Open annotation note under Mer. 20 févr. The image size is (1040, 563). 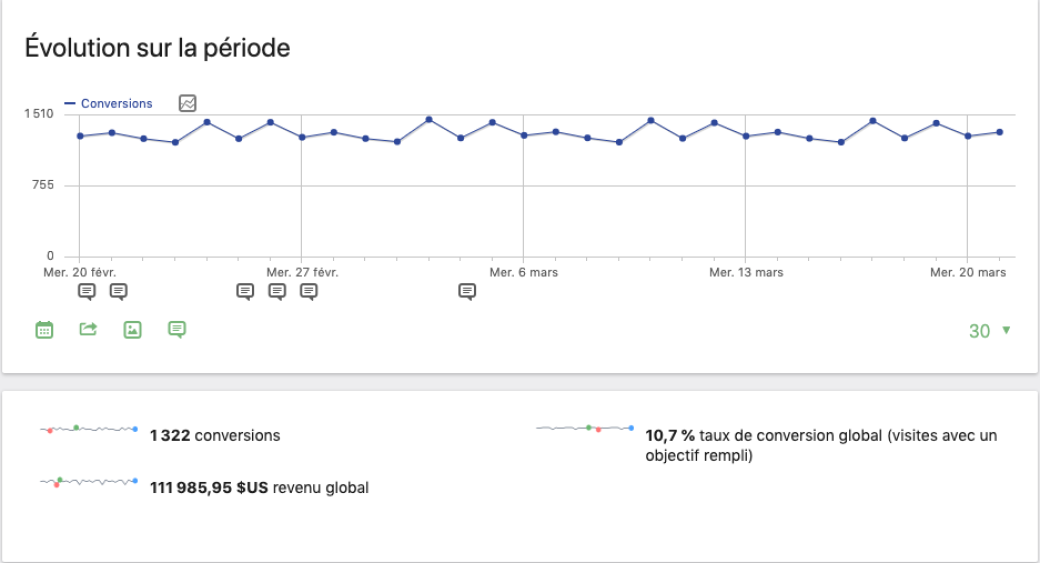pos(87,292)
